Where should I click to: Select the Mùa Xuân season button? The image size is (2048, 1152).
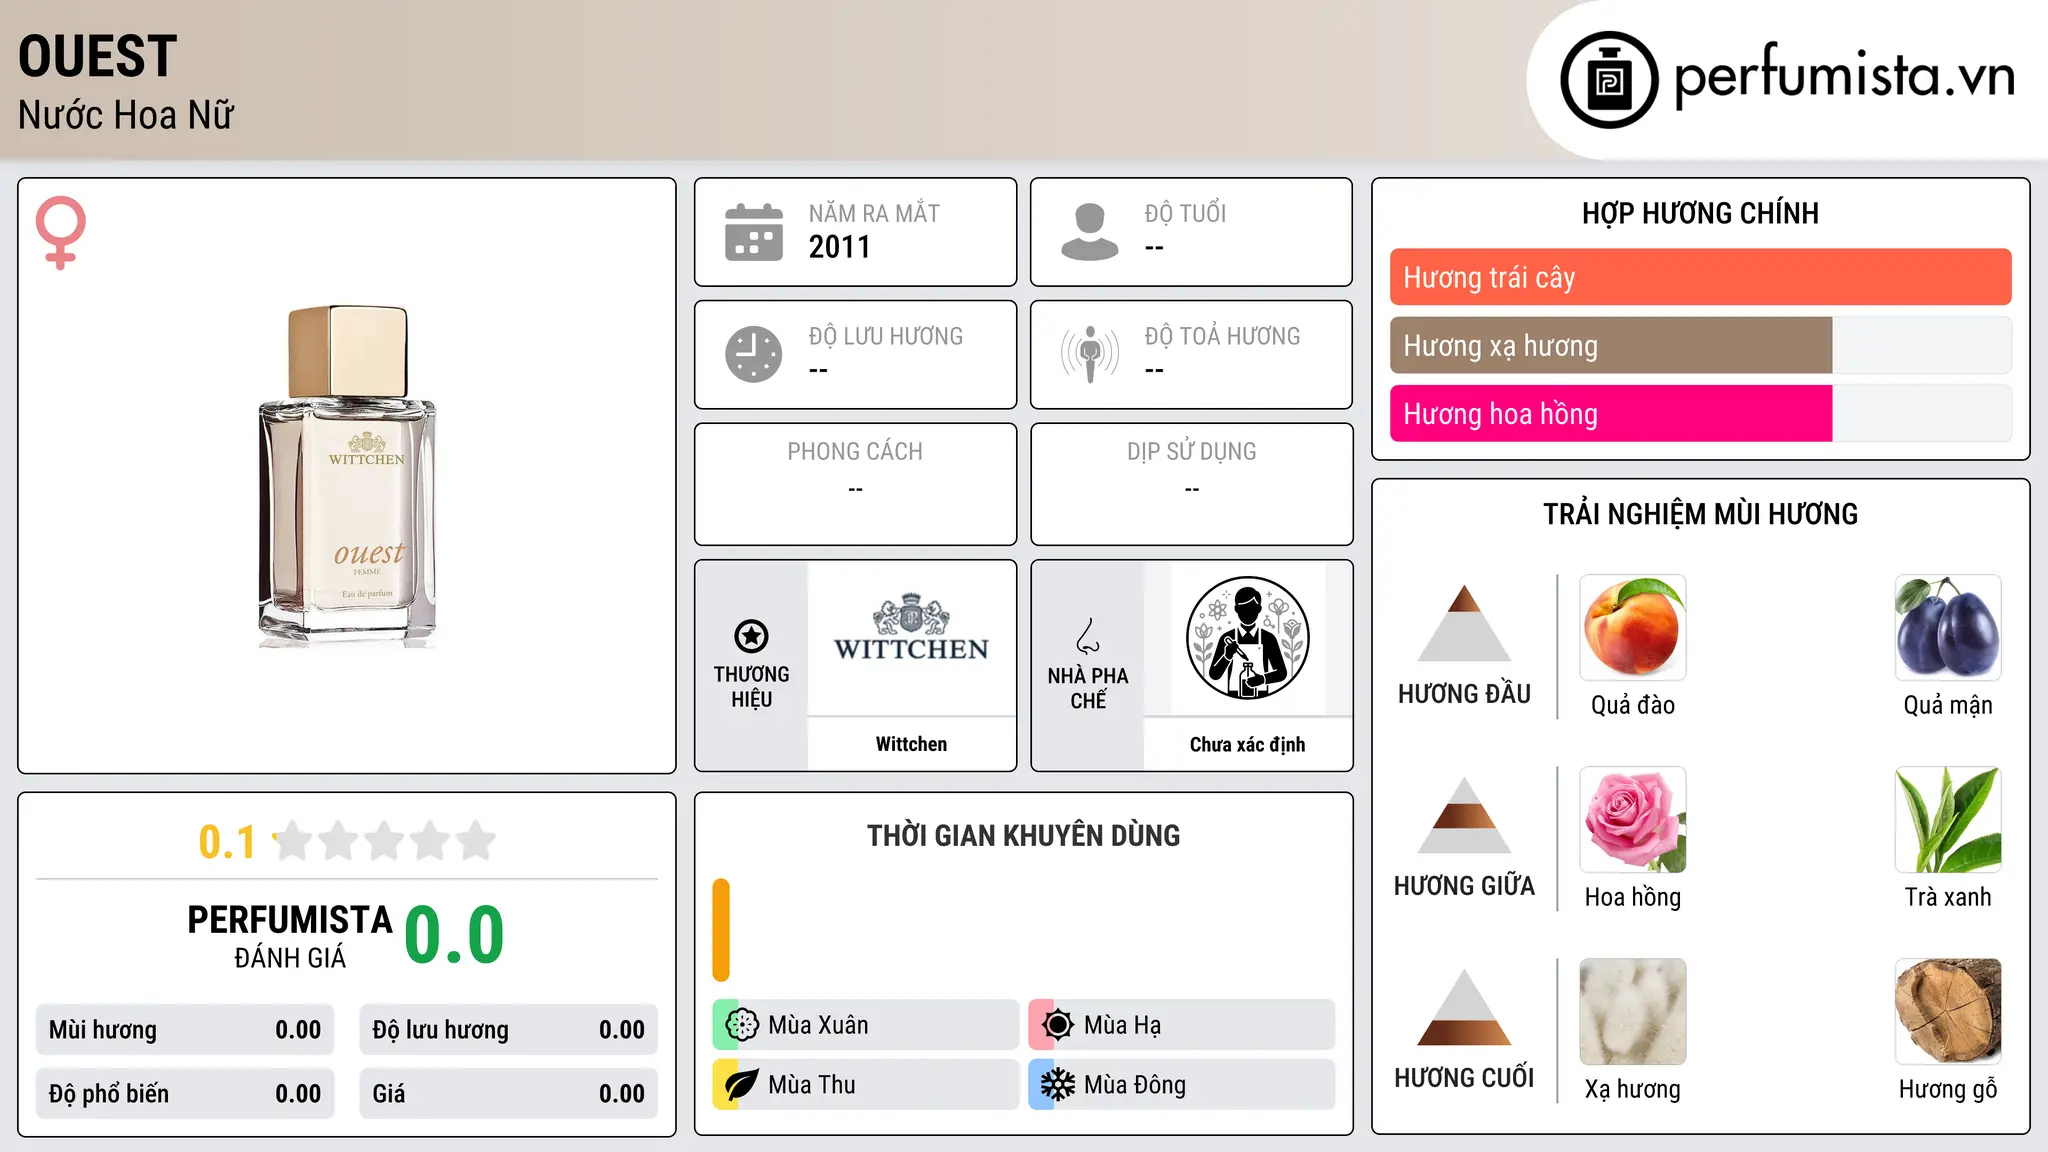pos(866,1025)
